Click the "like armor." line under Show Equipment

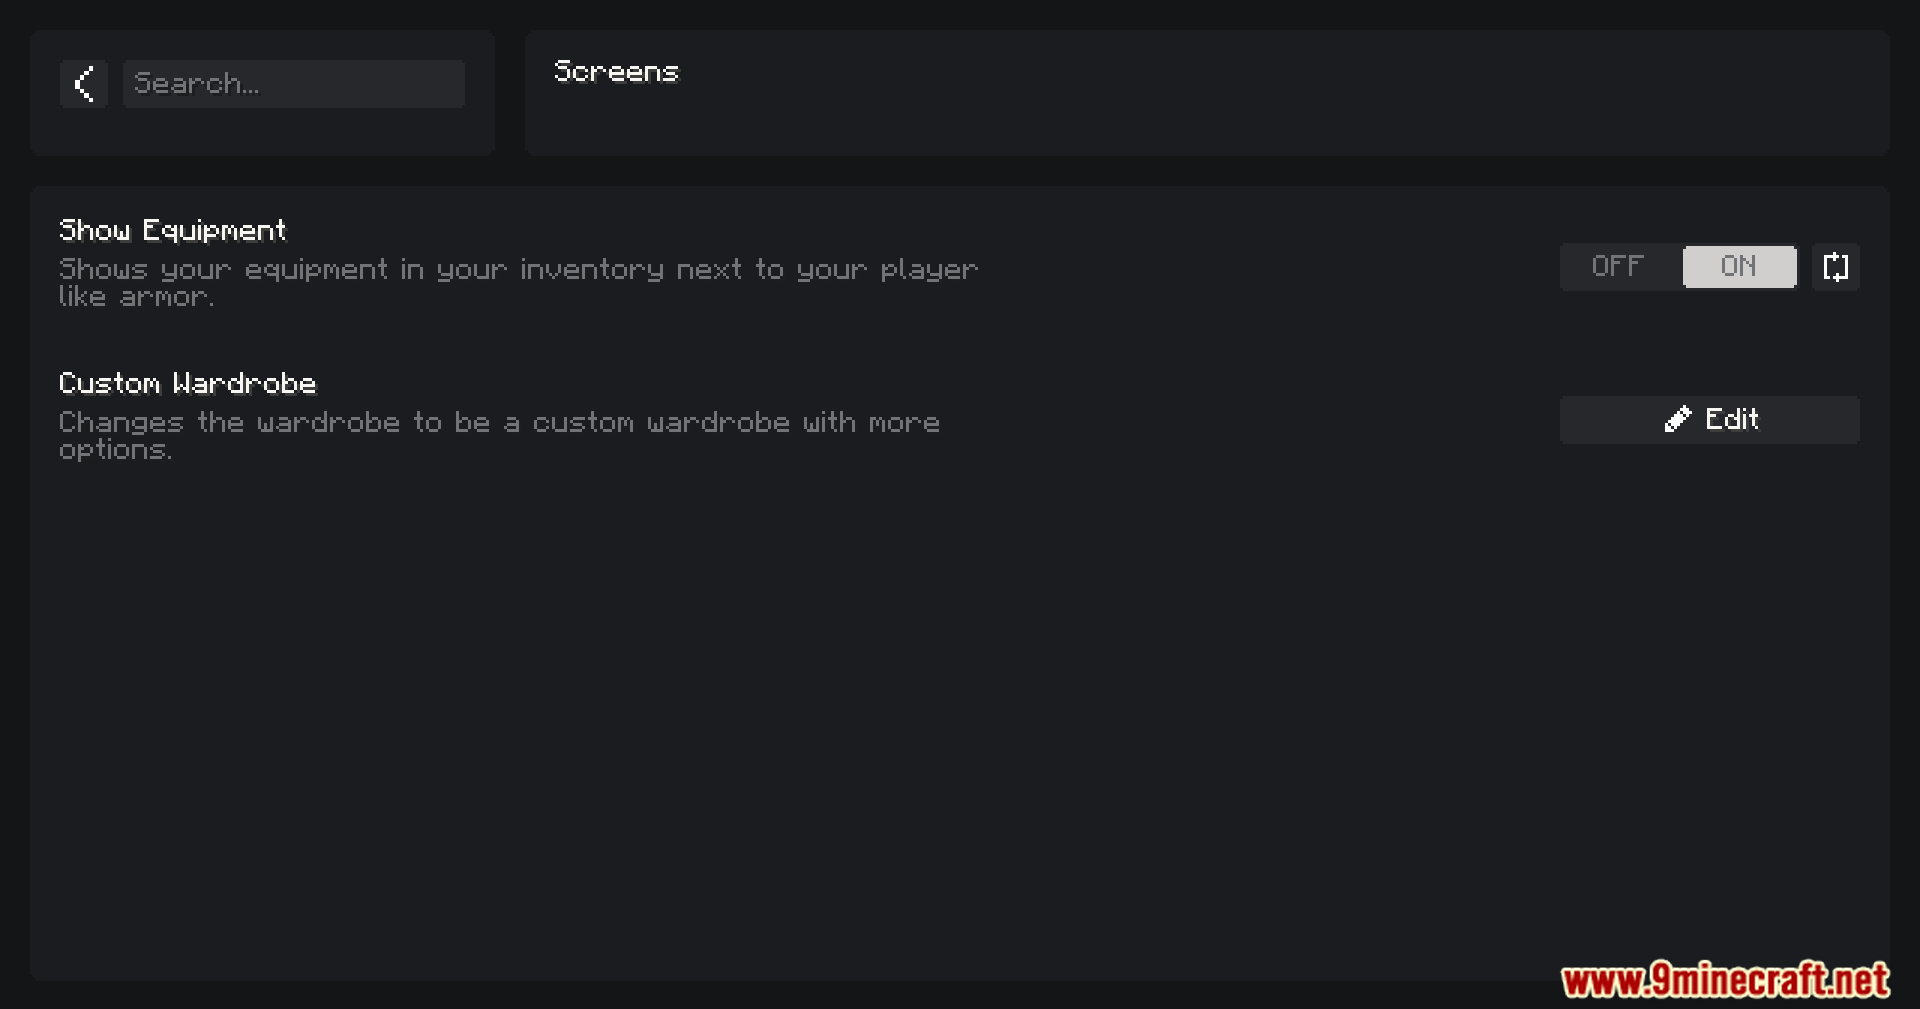click(136, 297)
